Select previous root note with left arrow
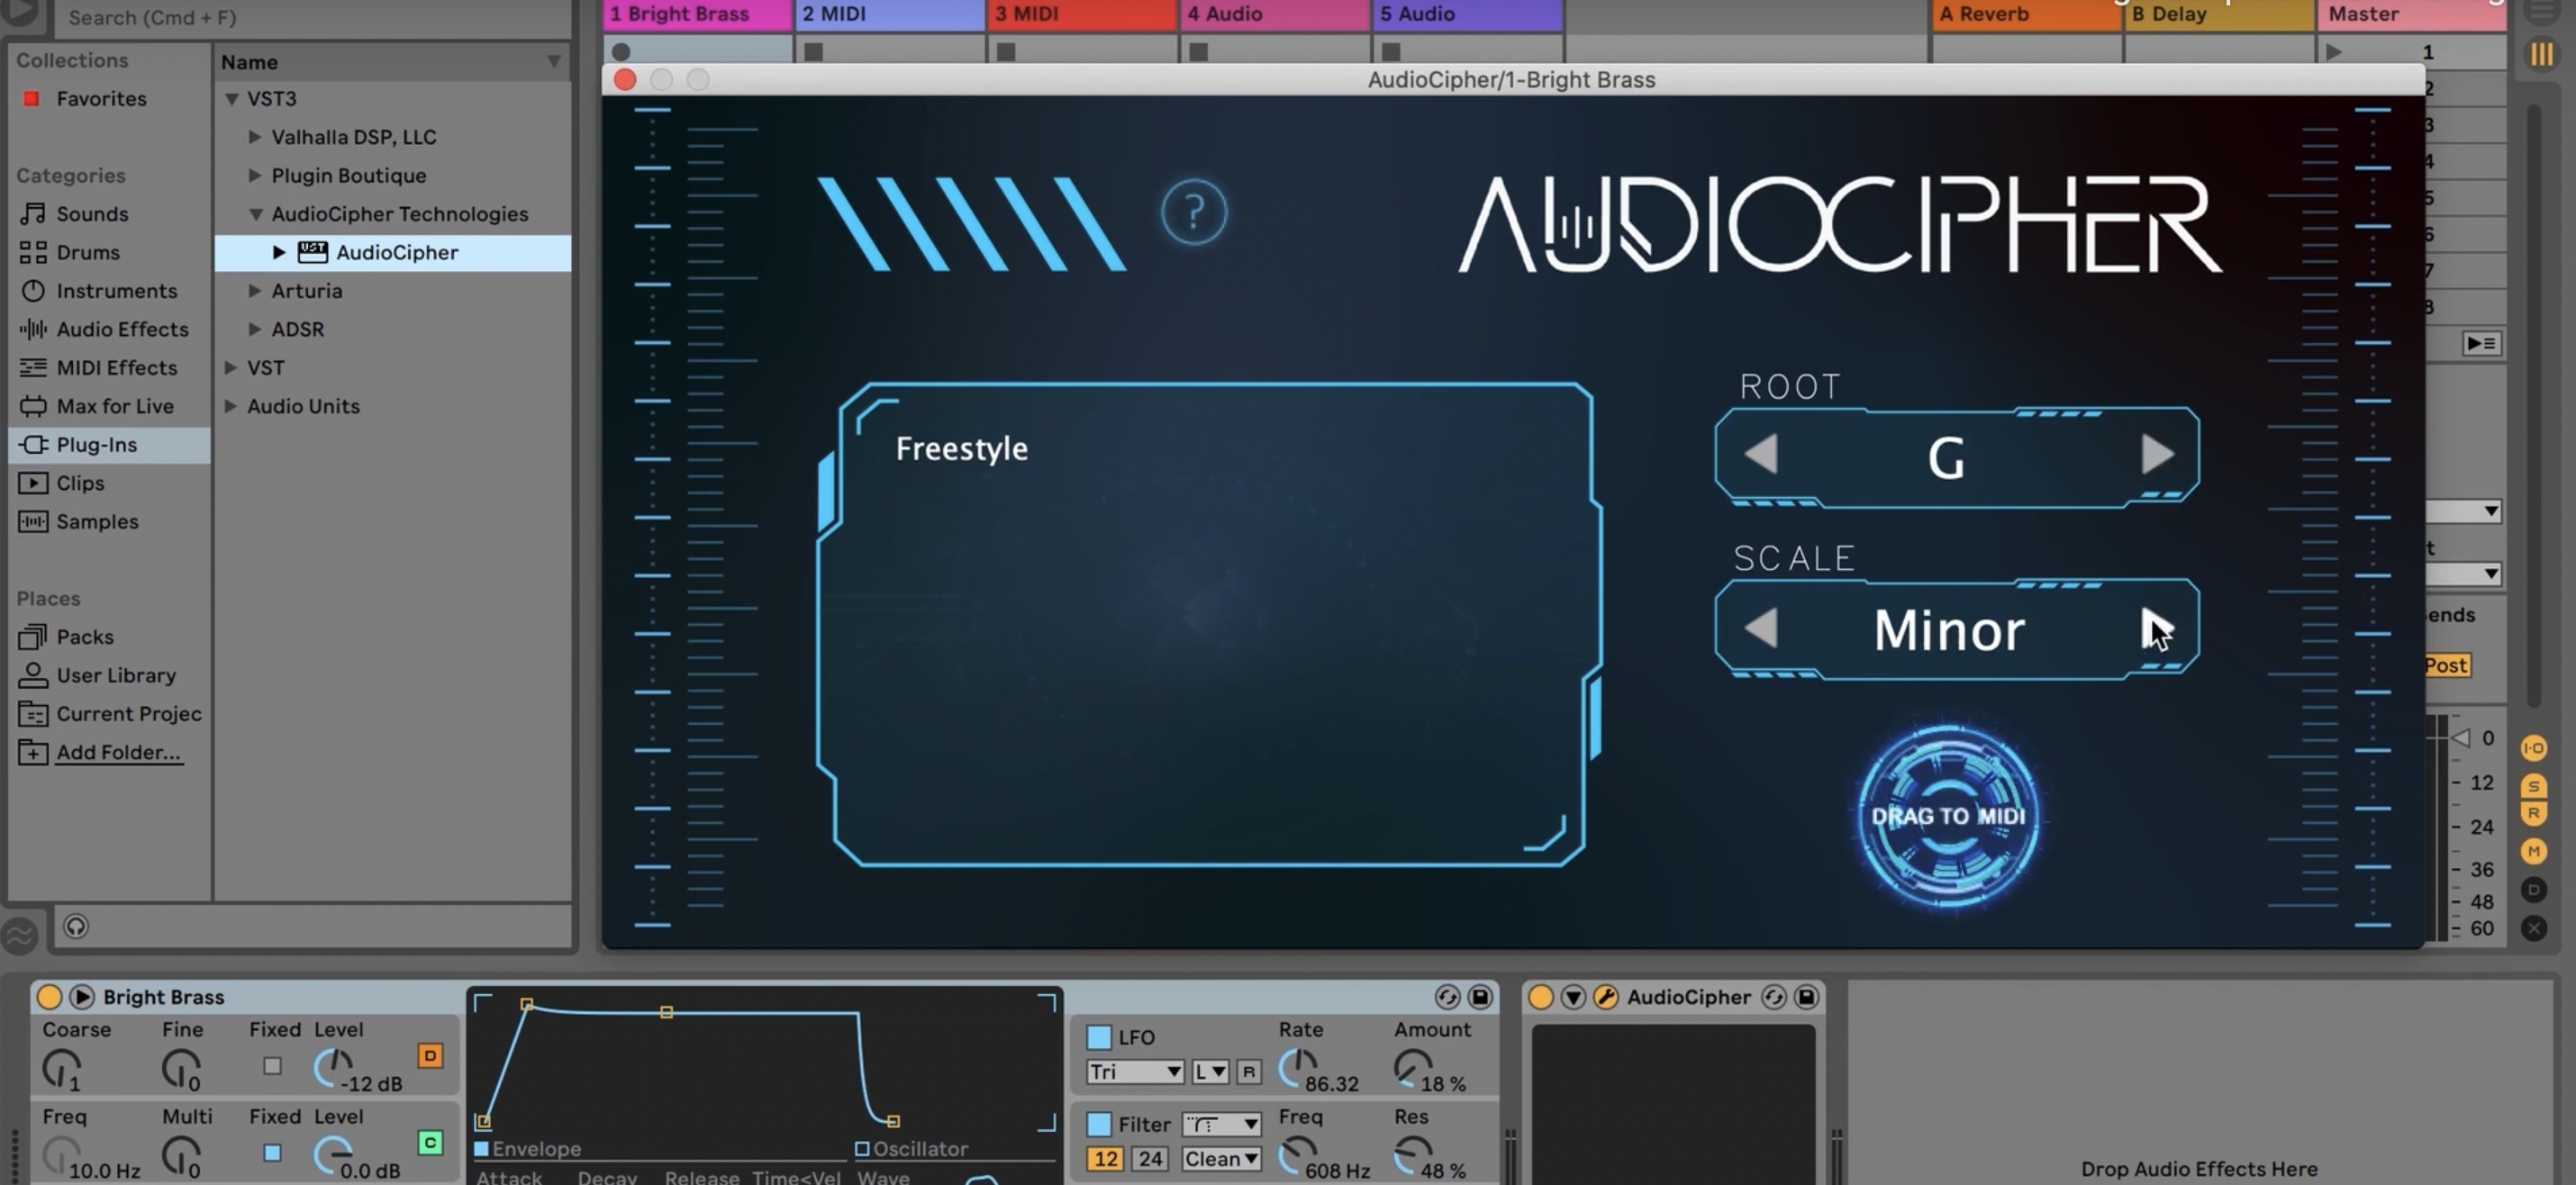The height and width of the screenshot is (1185, 2576). (x=1761, y=455)
